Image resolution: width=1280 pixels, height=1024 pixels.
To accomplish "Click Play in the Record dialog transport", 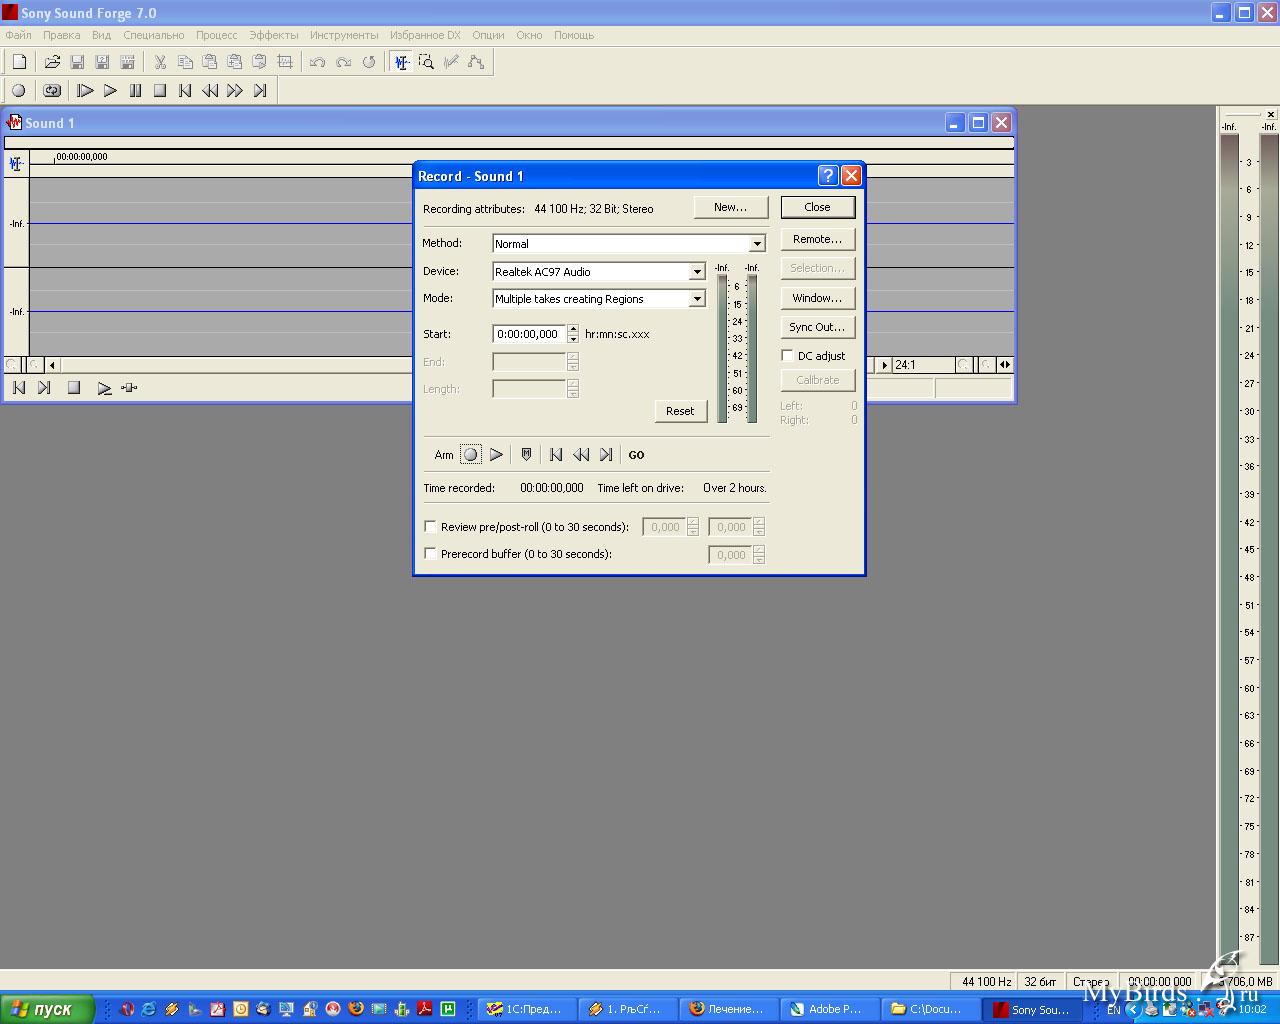I will (496, 455).
